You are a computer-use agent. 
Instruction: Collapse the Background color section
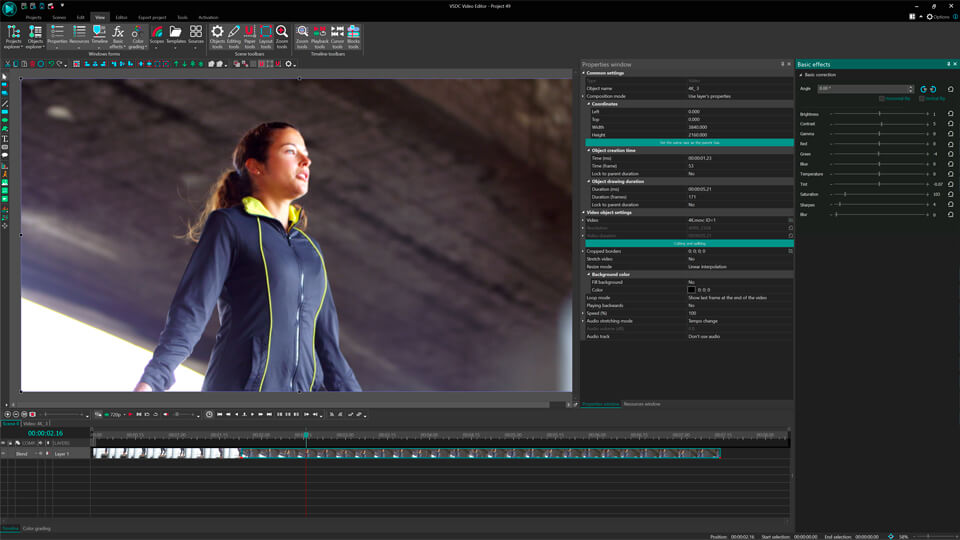589,274
